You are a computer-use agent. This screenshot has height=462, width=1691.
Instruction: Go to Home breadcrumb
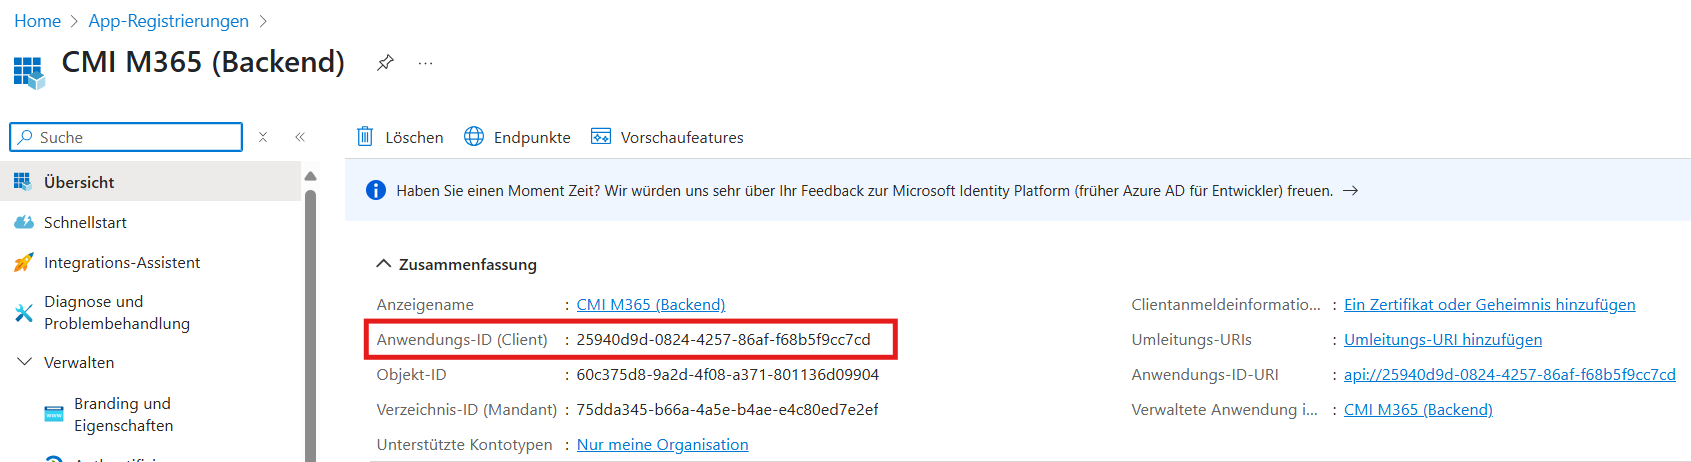(x=38, y=21)
